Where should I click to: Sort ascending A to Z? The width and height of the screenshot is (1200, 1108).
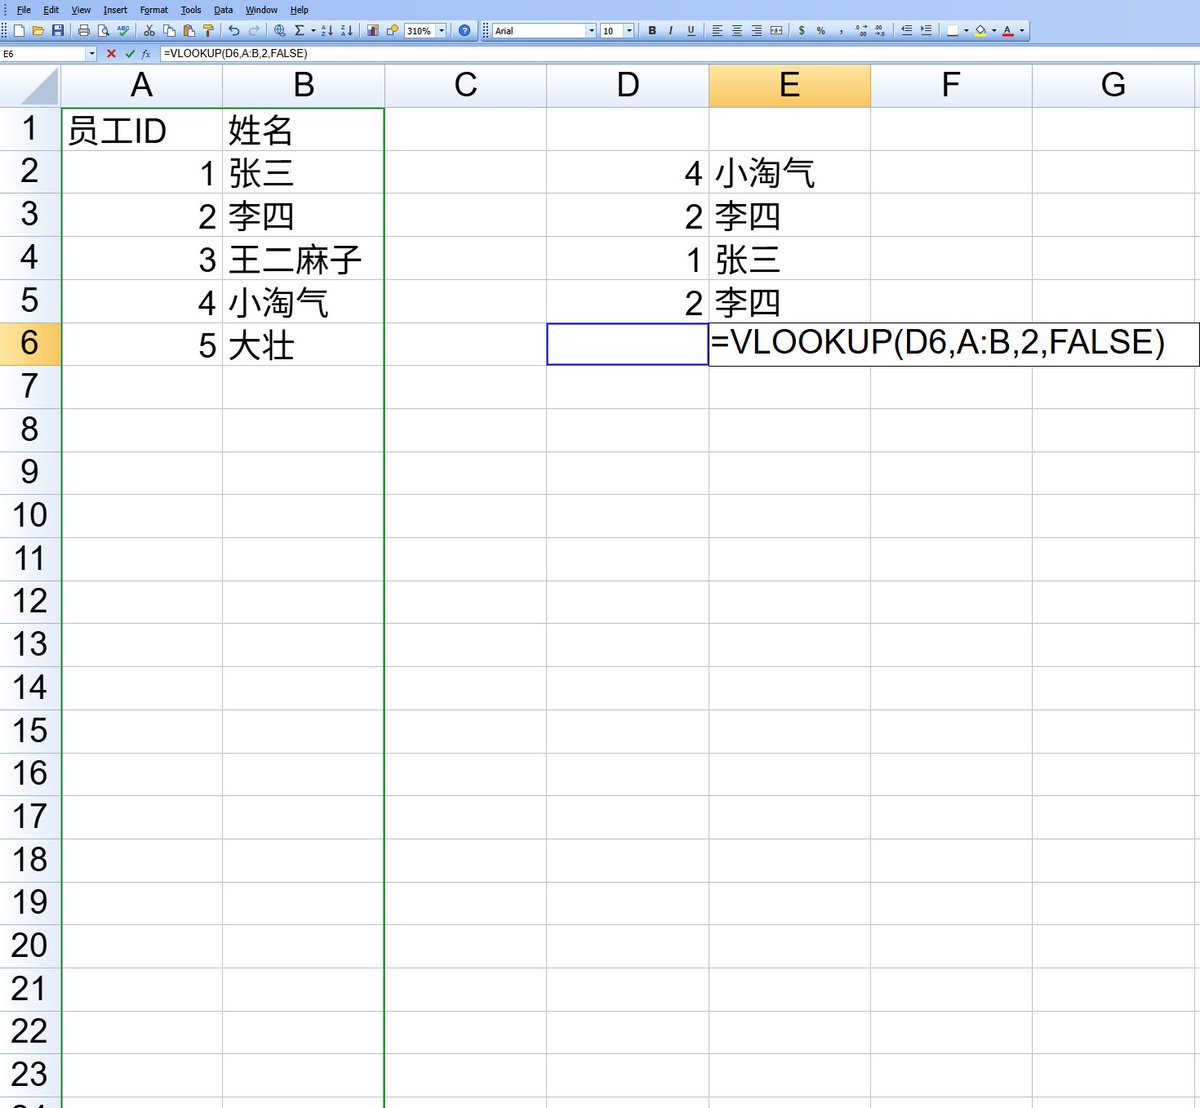click(x=327, y=31)
